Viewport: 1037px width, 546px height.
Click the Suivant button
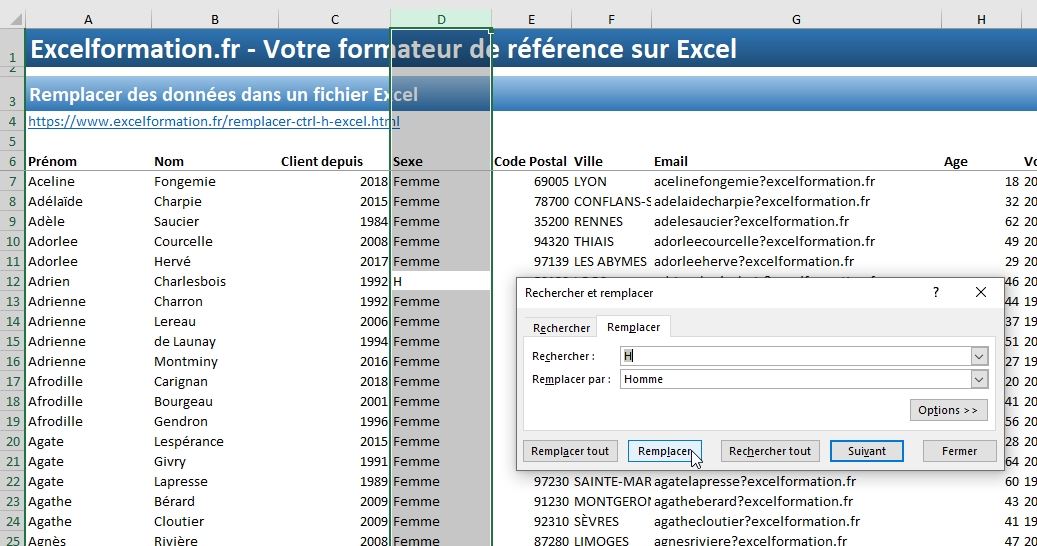point(866,451)
